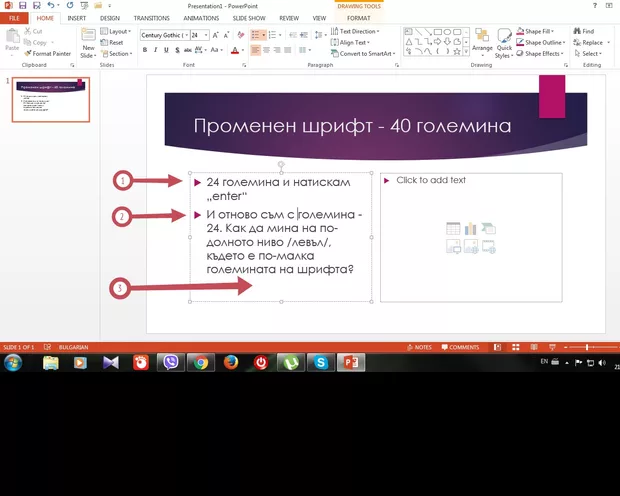Click Format Painter brush
Viewport: 620px width, 496px height.
click(47, 53)
